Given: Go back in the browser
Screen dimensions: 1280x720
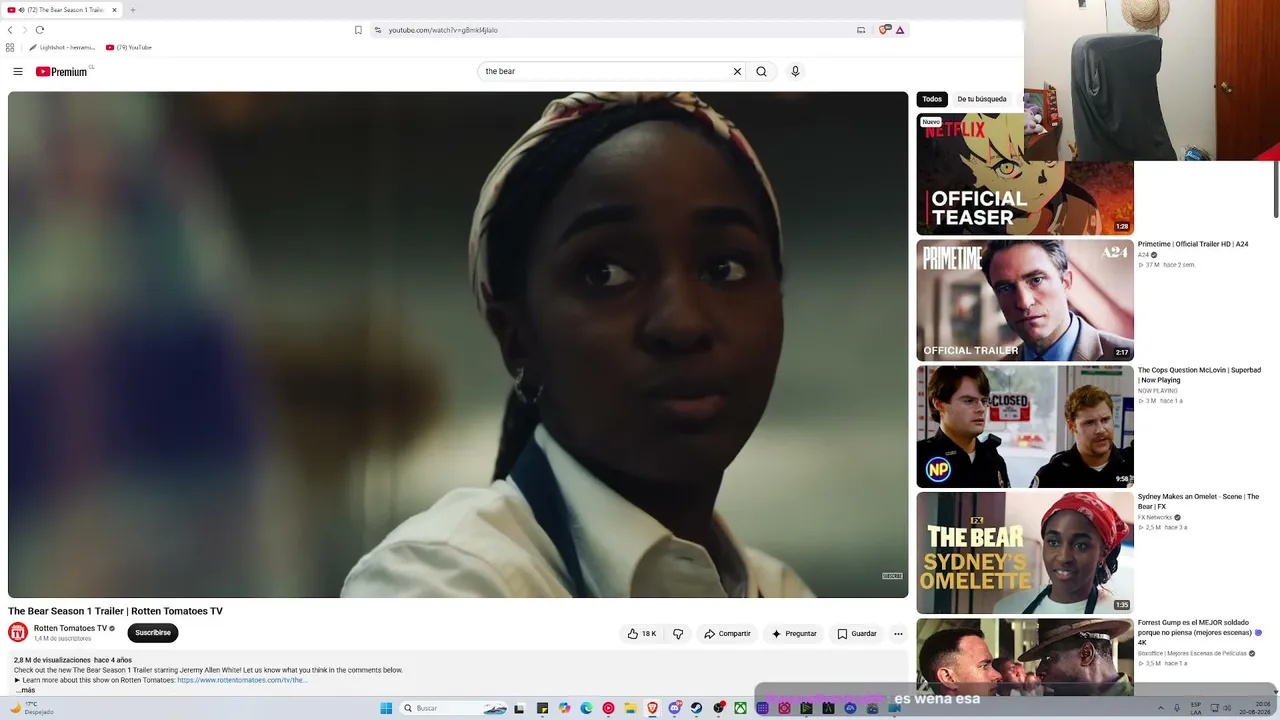Looking at the screenshot, I should pyautogui.click(x=10, y=30).
